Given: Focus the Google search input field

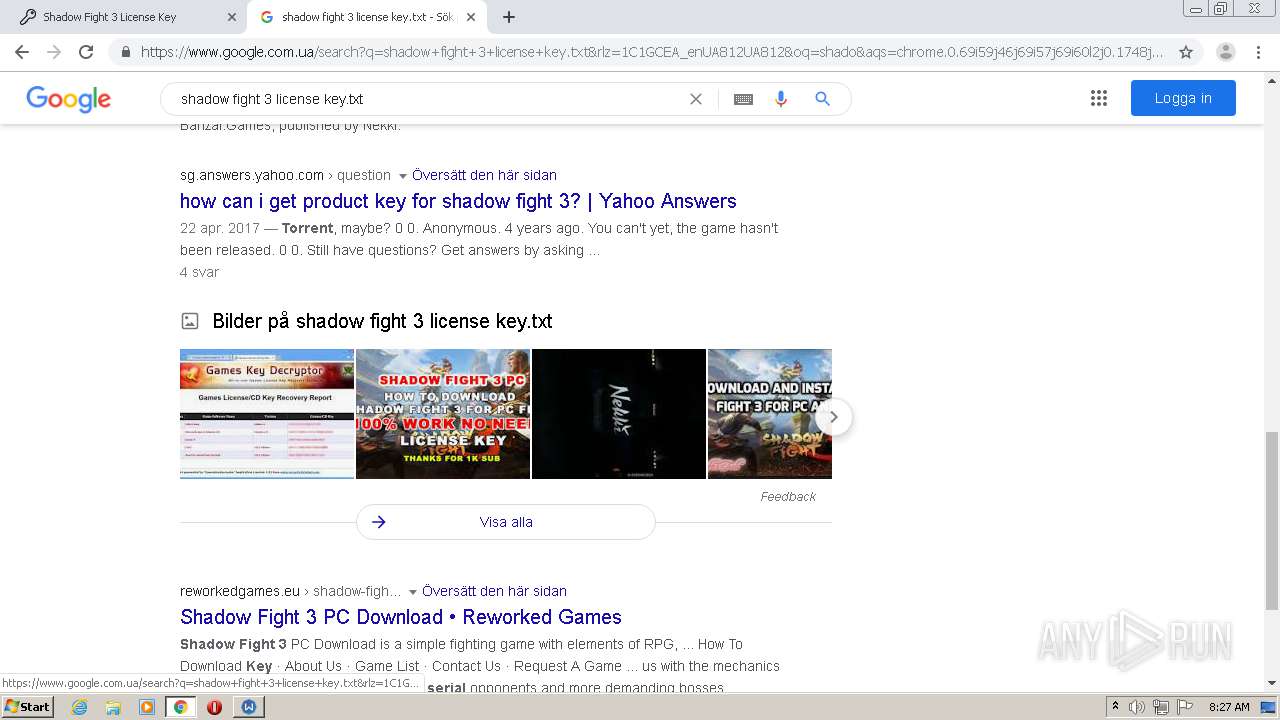Looking at the screenshot, I should (x=430, y=99).
